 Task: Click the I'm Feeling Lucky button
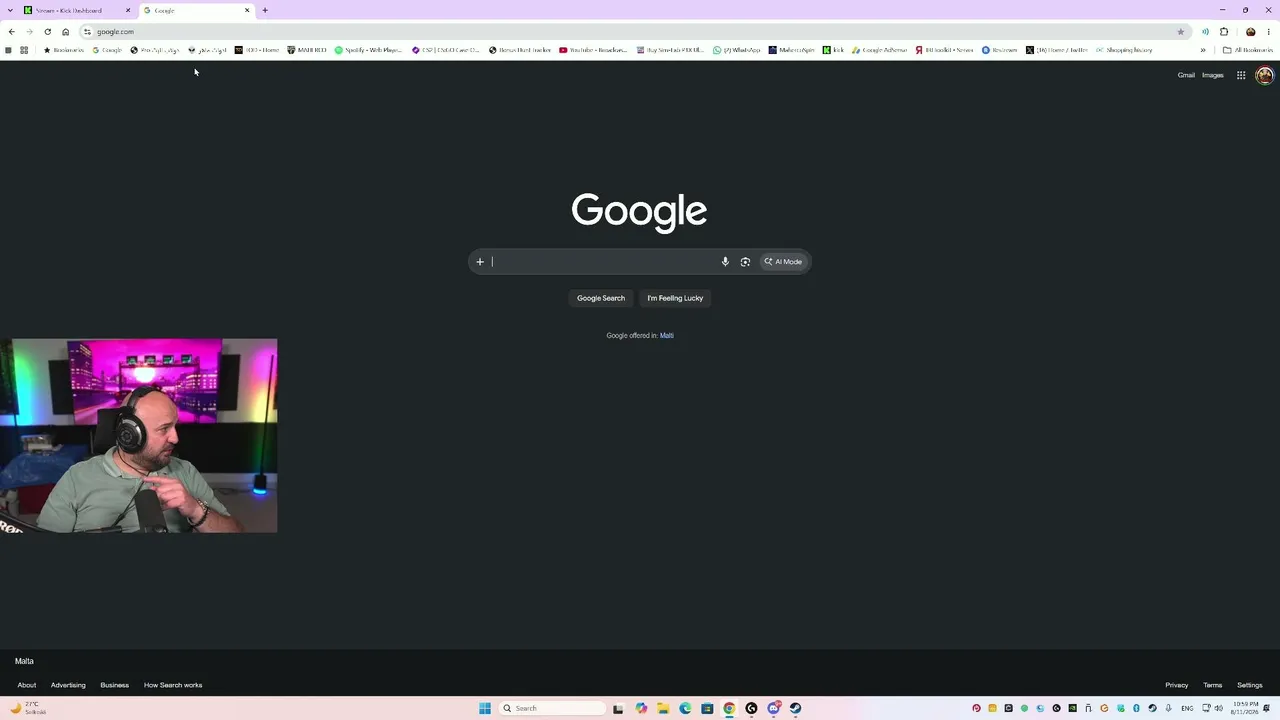point(675,298)
